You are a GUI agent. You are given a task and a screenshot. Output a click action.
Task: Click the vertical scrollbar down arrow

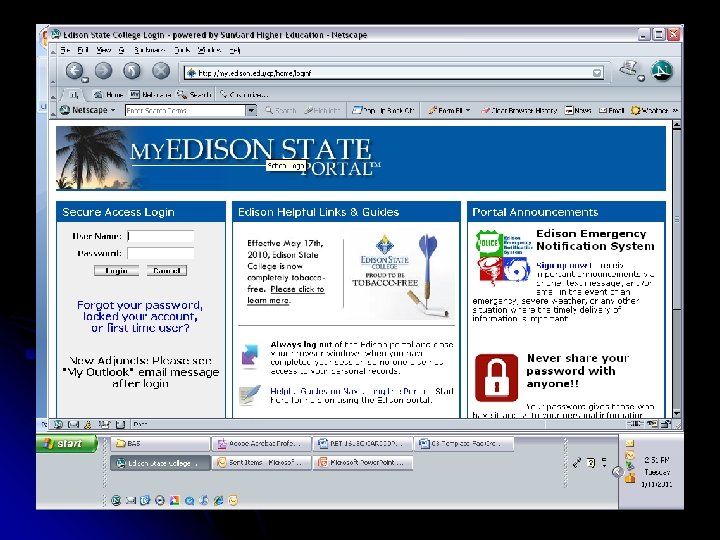coord(676,413)
